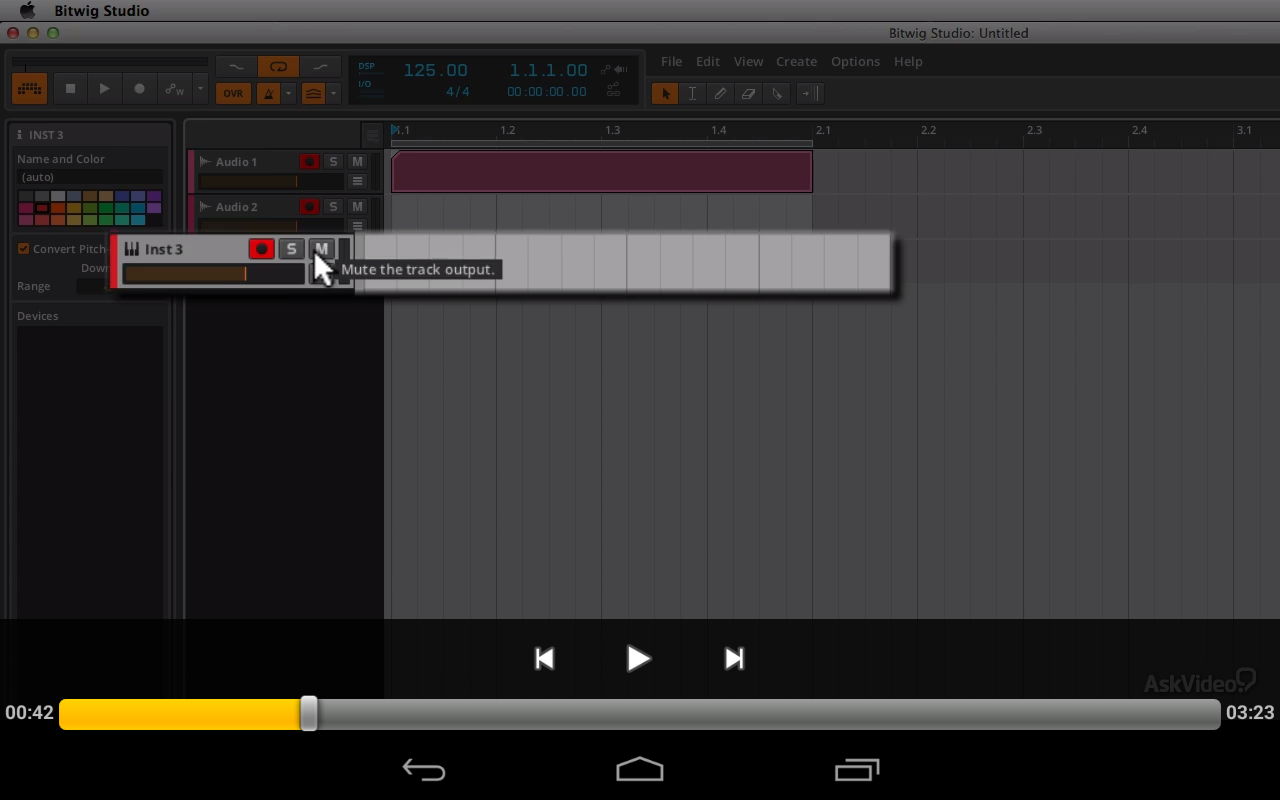Image resolution: width=1280 pixels, height=800 pixels.
Task: Toggle the punch-in button
Action: coord(236,67)
